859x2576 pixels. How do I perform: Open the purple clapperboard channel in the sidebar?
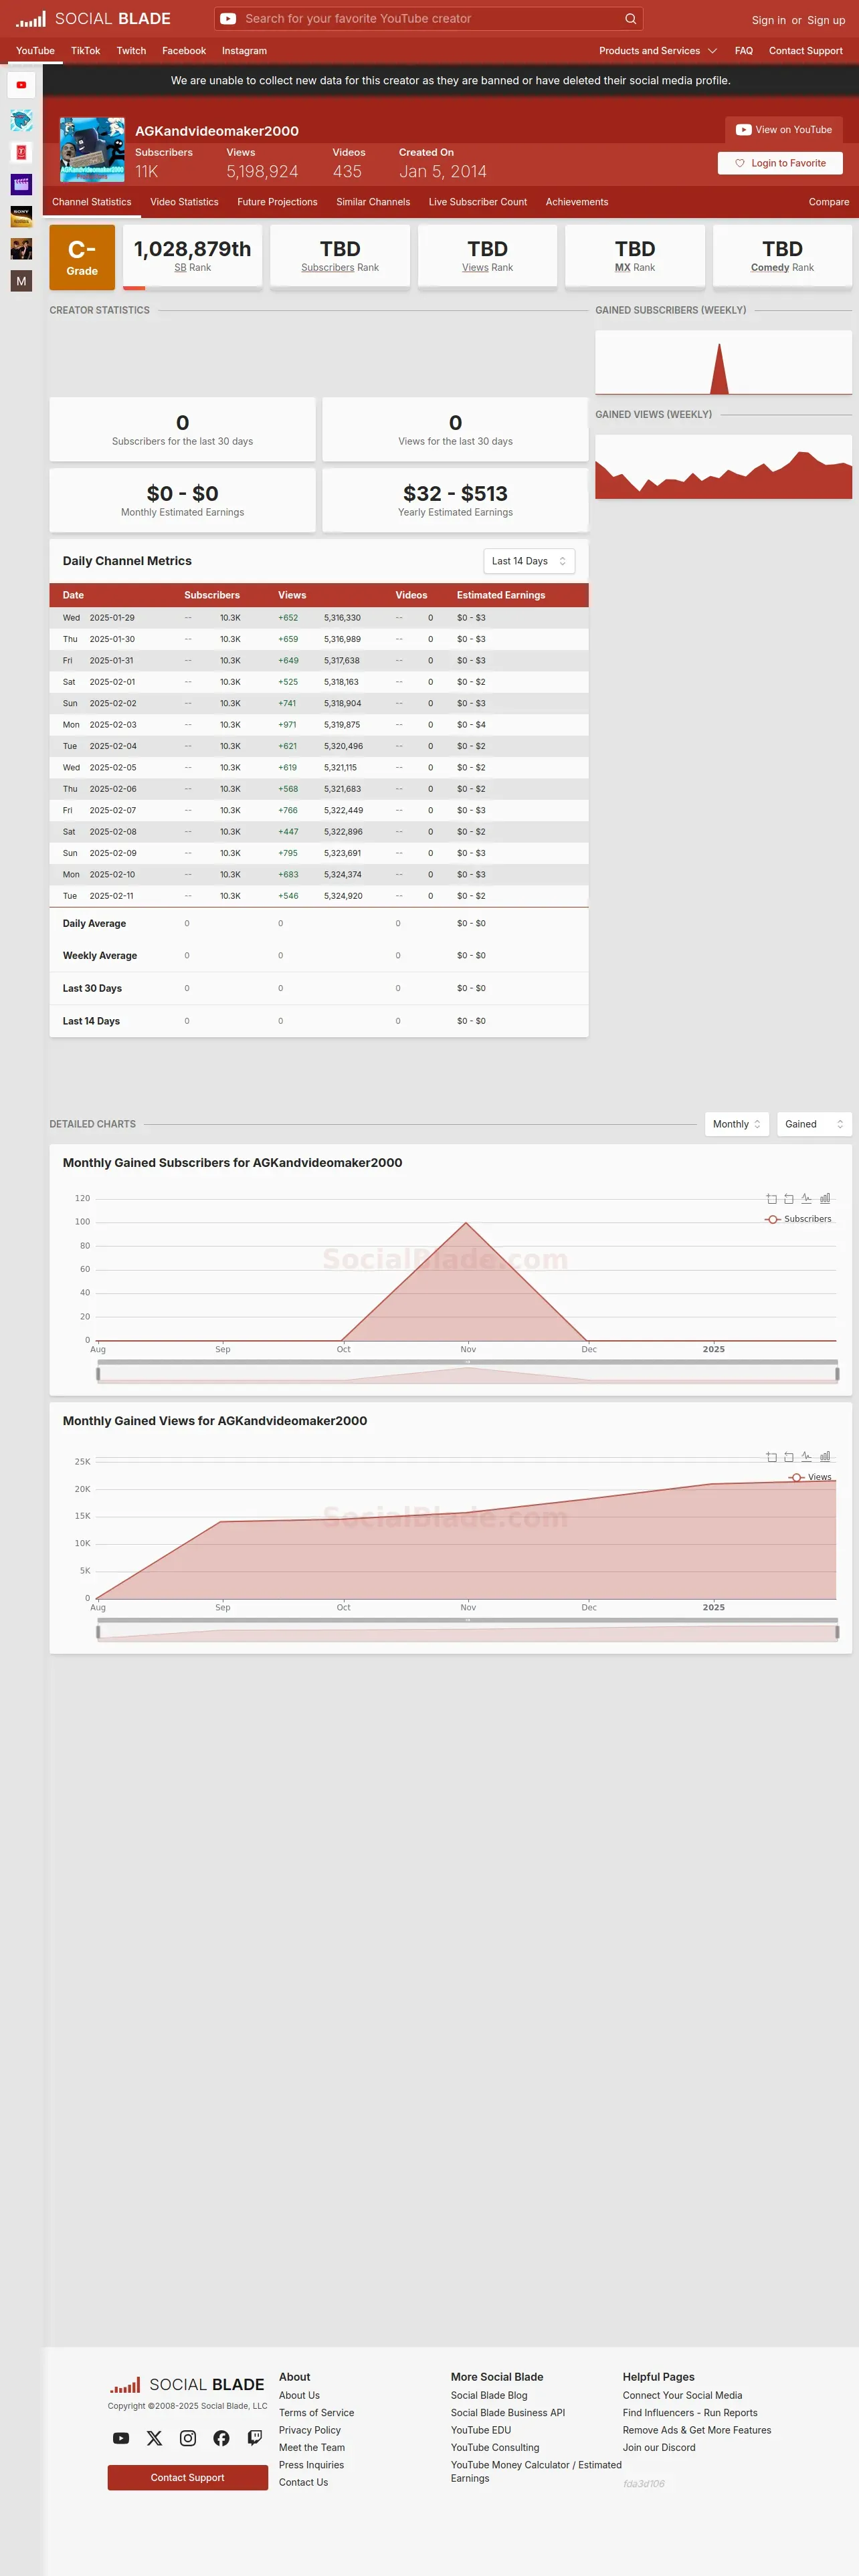click(21, 184)
